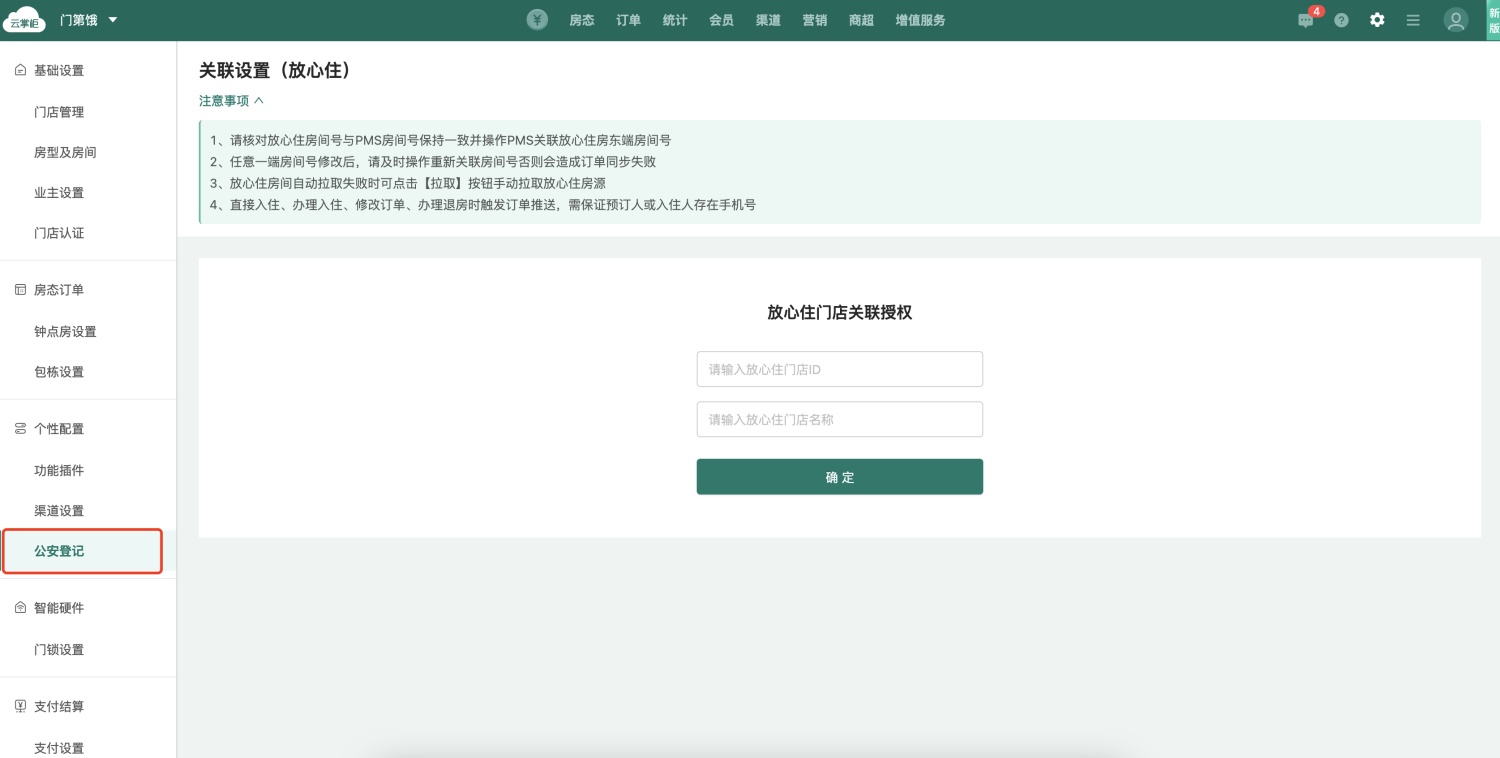
Task: Open the user avatar profile
Action: 1455,20
